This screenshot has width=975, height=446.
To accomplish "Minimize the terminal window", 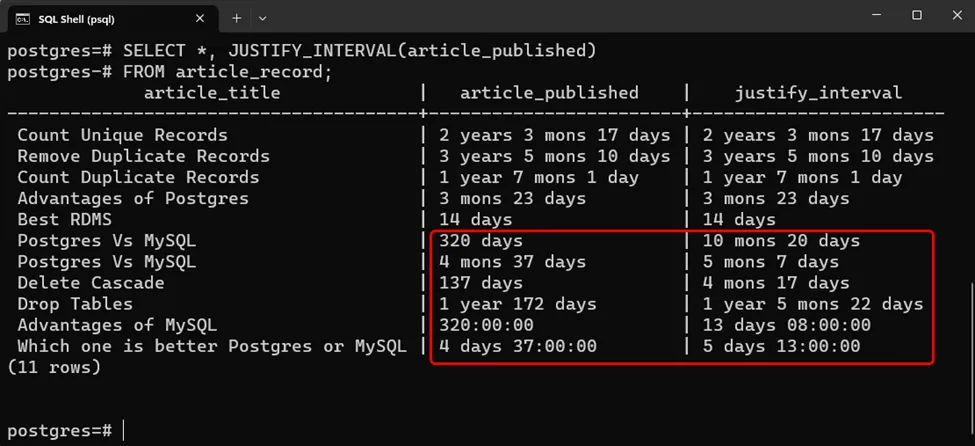I will (x=872, y=16).
